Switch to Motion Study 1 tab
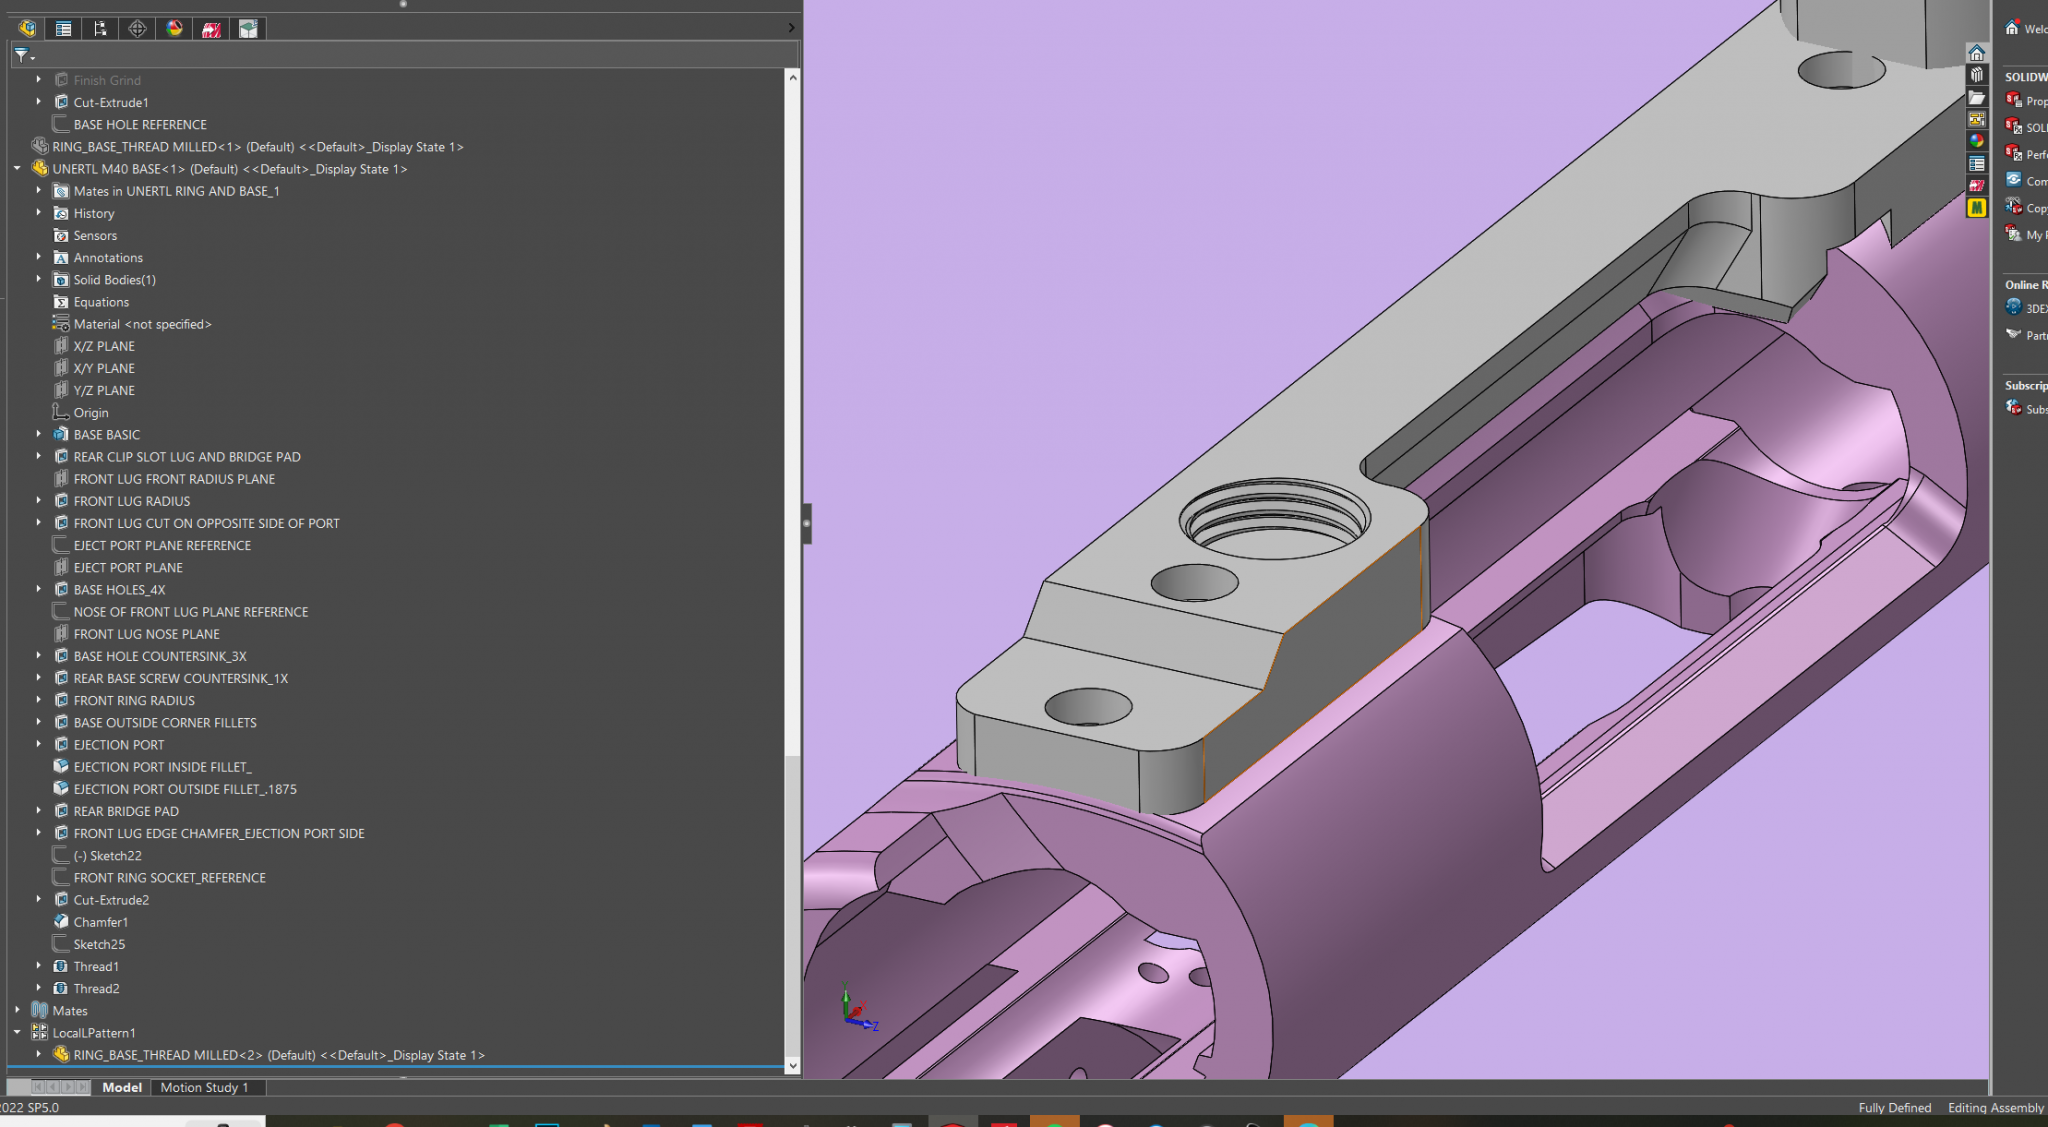This screenshot has width=2048, height=1127. point(204,1087)
